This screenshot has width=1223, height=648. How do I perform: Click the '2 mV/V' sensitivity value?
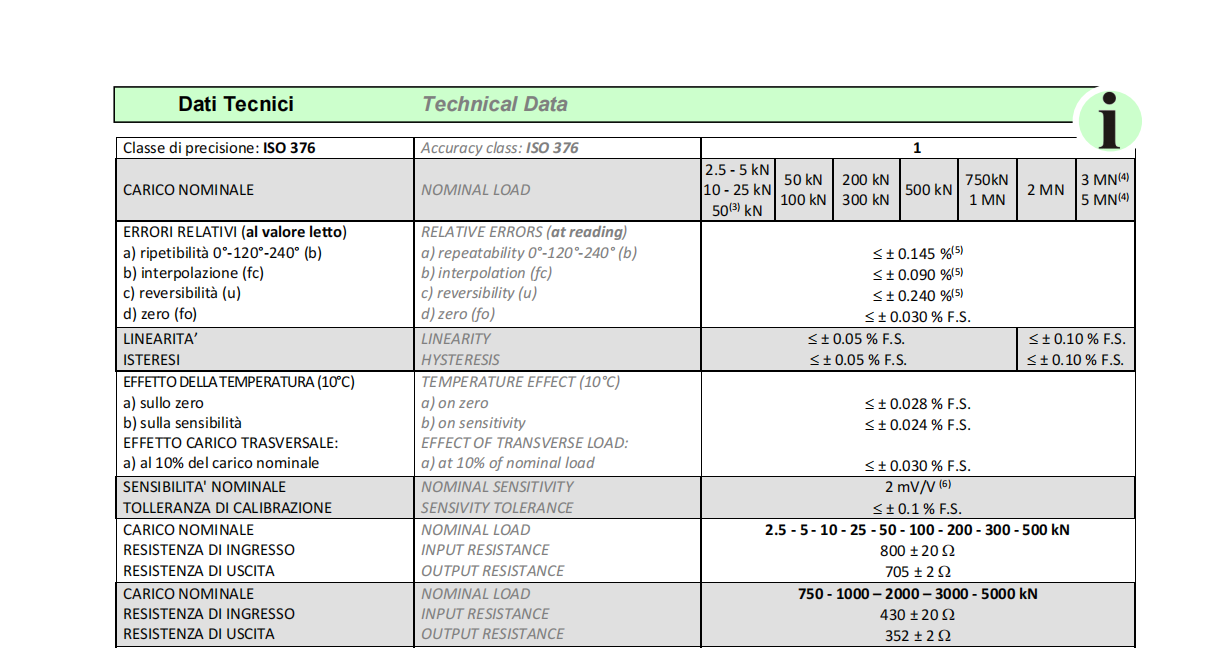pos(917,487)
